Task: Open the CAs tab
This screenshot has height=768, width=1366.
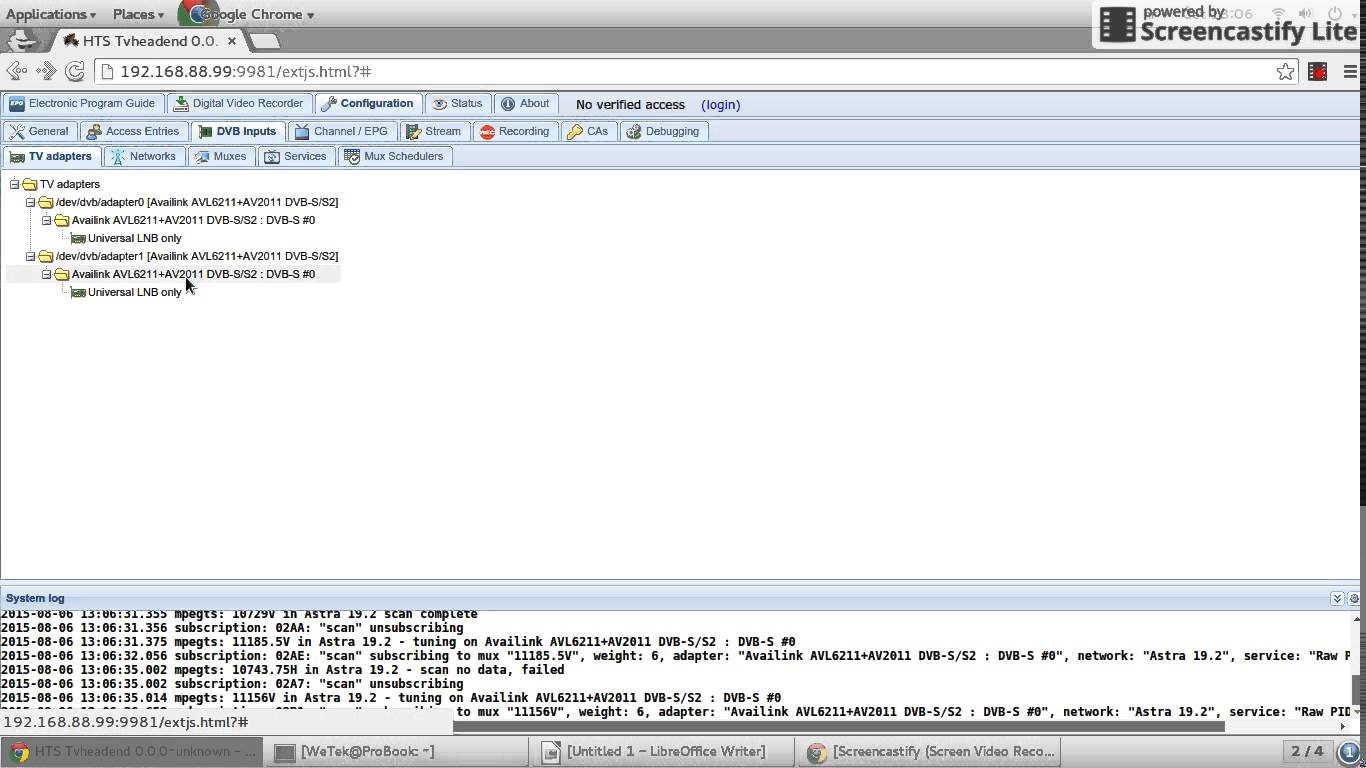Action: coord(588,131)
